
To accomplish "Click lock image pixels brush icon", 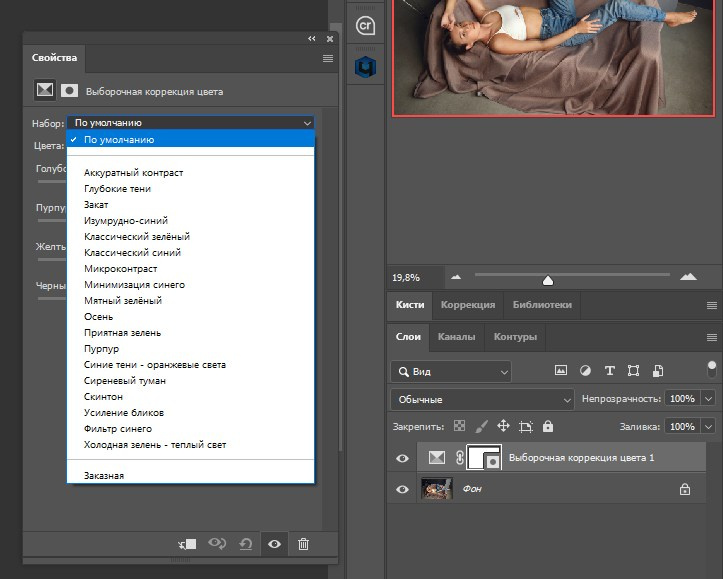I will click(x=481, y=426).
